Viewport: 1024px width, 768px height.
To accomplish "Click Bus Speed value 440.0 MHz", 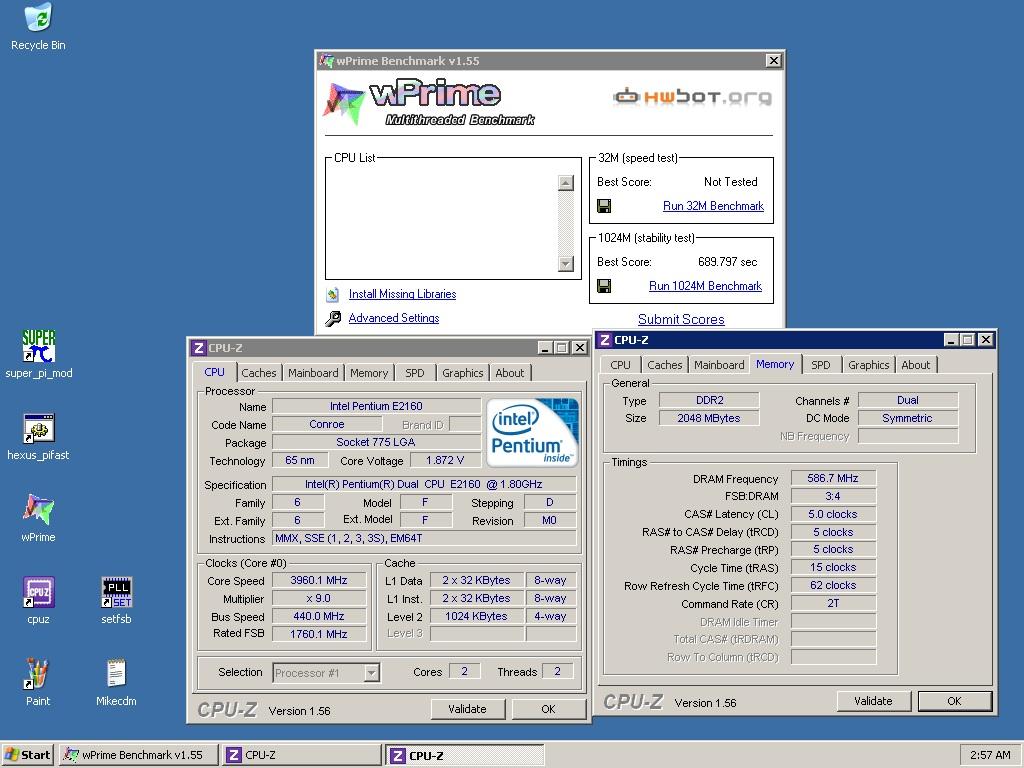I will [319, 616].
